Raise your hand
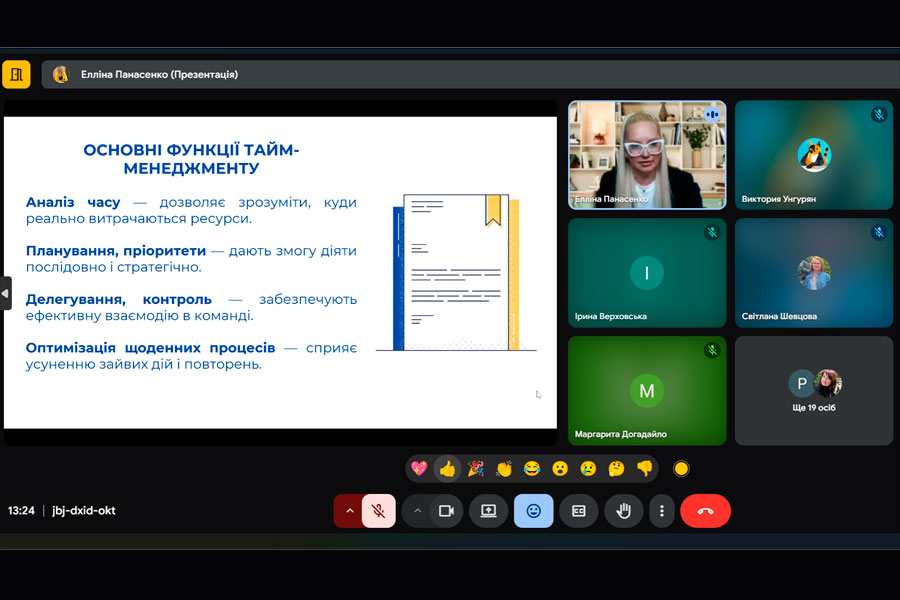 (623, 510)
